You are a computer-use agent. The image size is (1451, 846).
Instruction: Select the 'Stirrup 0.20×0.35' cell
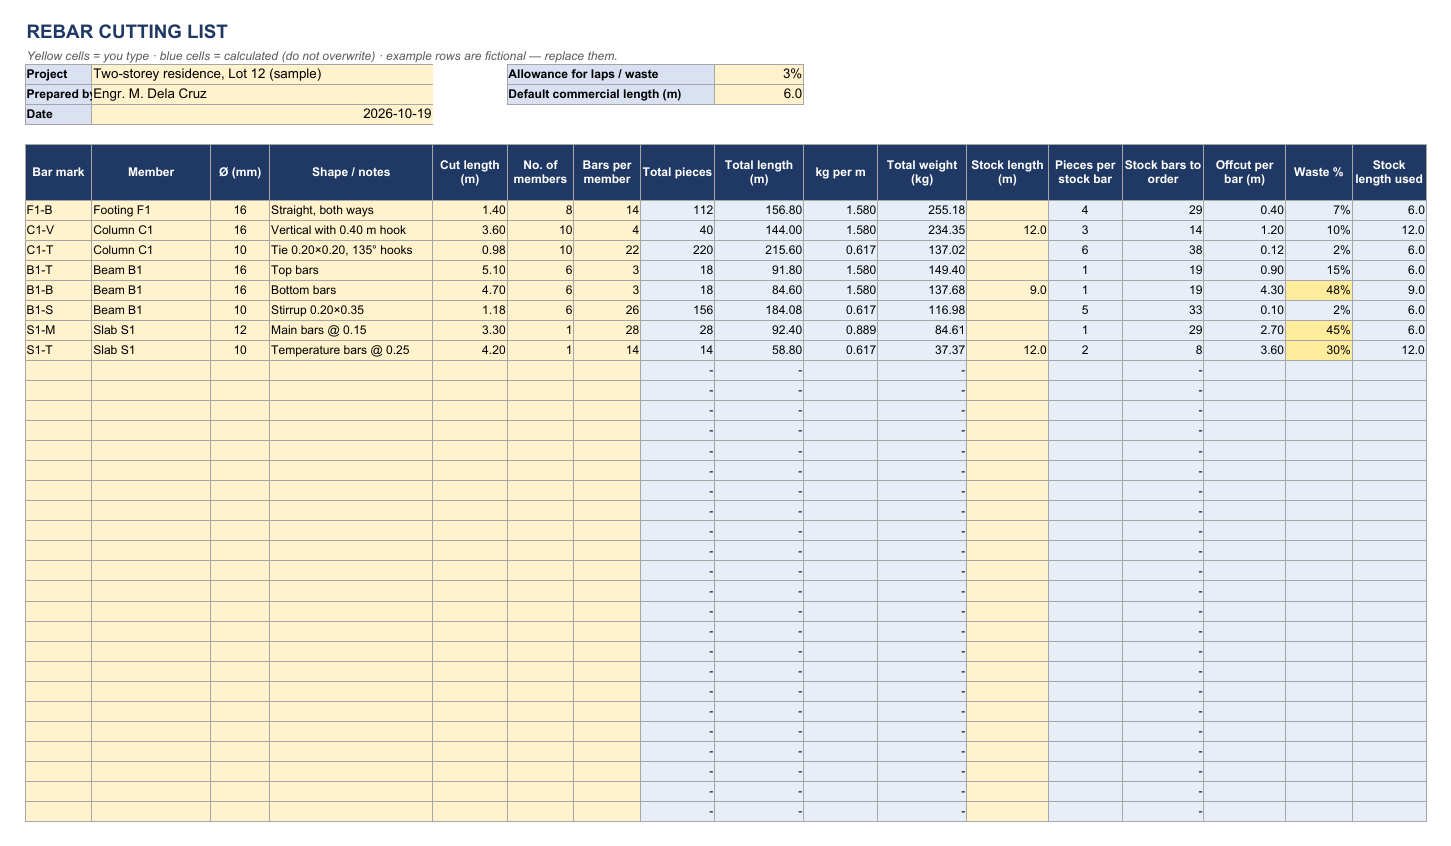pyautogui.click(x=351, y=310)
